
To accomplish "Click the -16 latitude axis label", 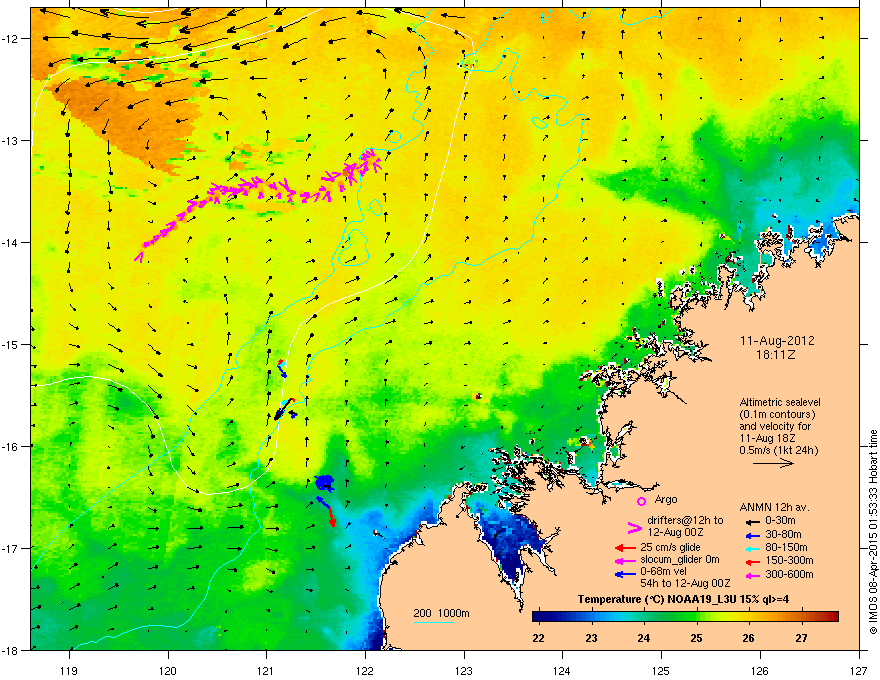I will 10,446.
